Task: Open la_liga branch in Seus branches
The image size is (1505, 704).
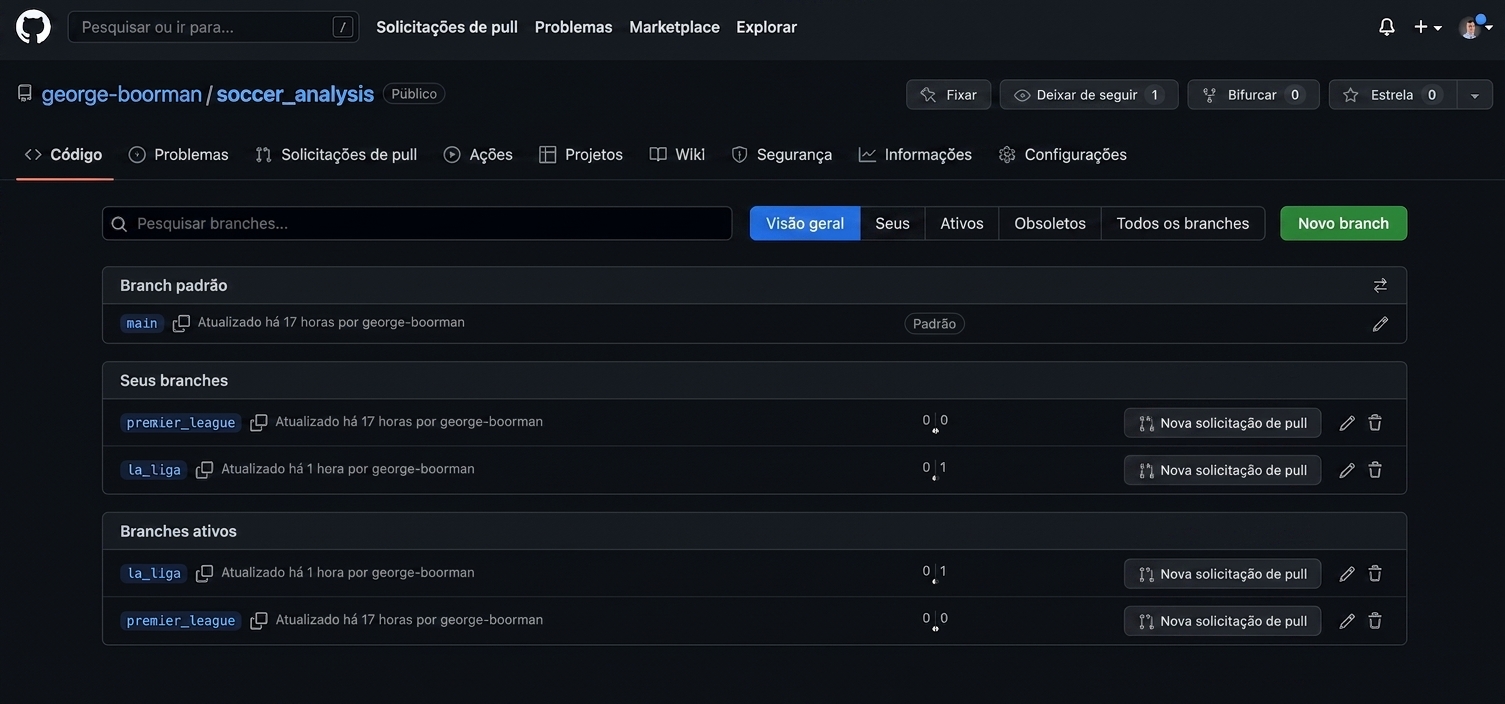Action: click(154, 470)
